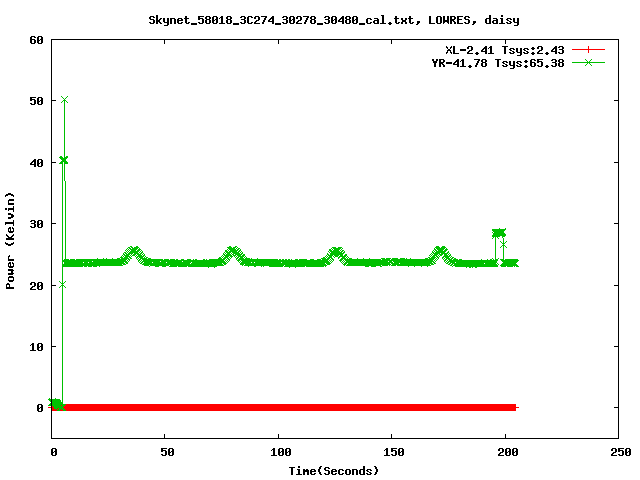Click the y-axis tick label 50
This screenshot has width=640, height=480.
pos(36,101)
